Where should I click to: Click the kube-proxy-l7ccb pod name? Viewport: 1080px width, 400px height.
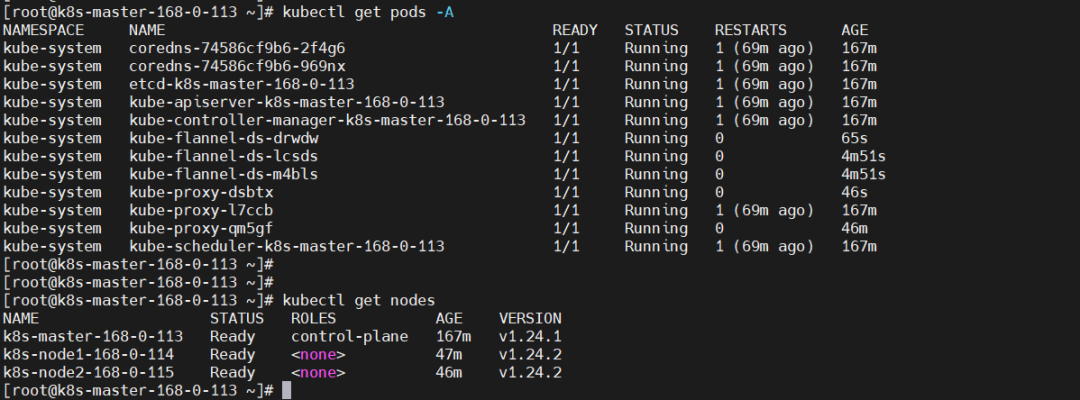coord(201,210)
